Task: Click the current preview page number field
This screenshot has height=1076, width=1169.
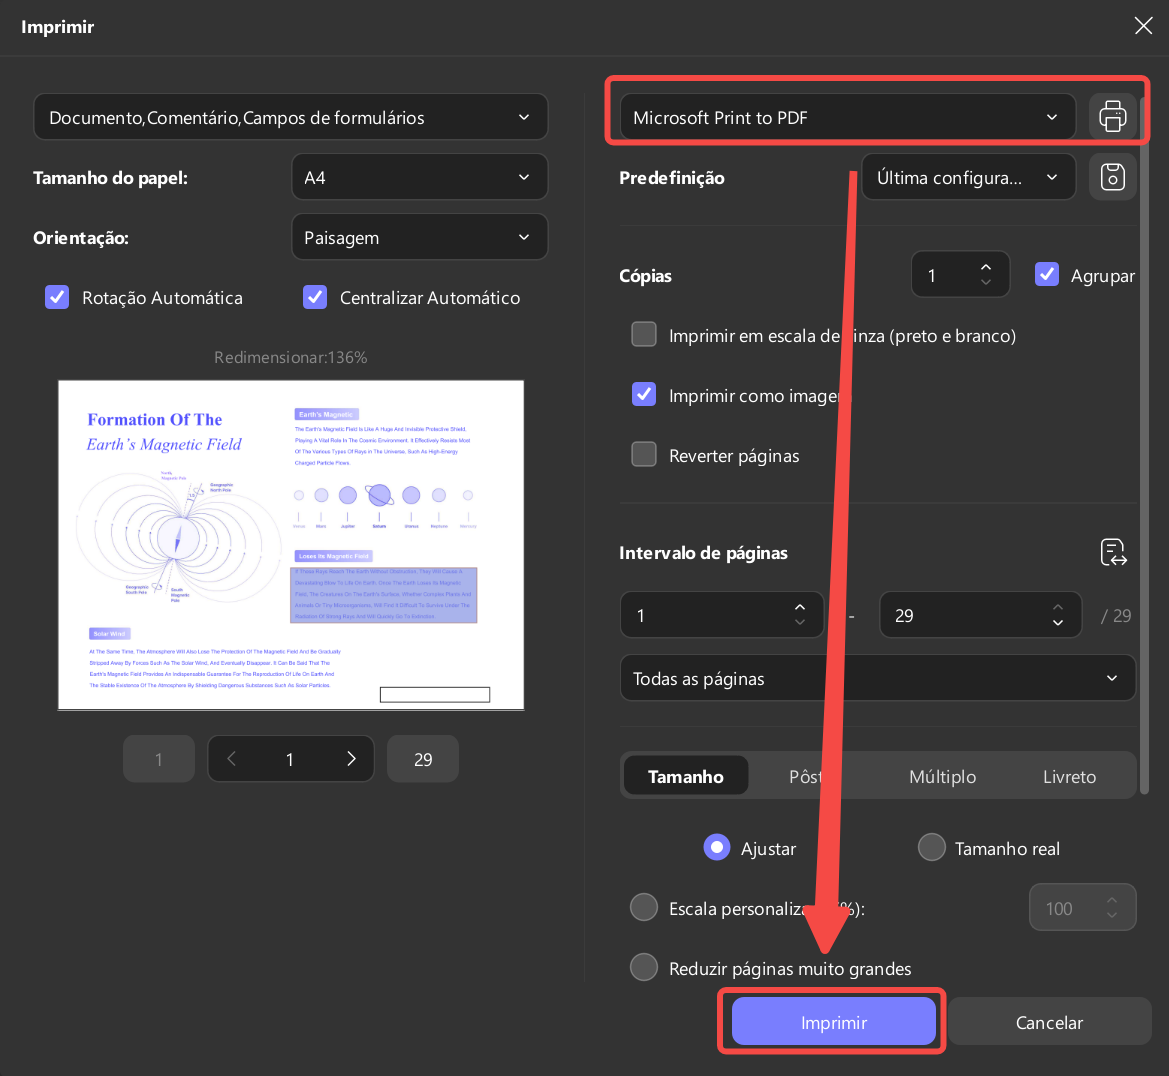Action: tap(290, 759)
